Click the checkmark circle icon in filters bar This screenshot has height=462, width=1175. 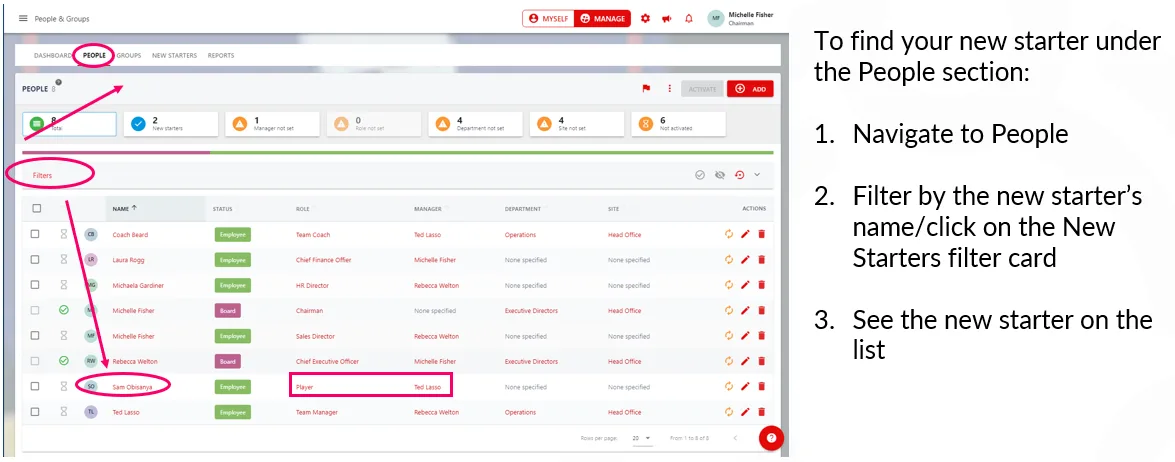(x=700, y=174)
